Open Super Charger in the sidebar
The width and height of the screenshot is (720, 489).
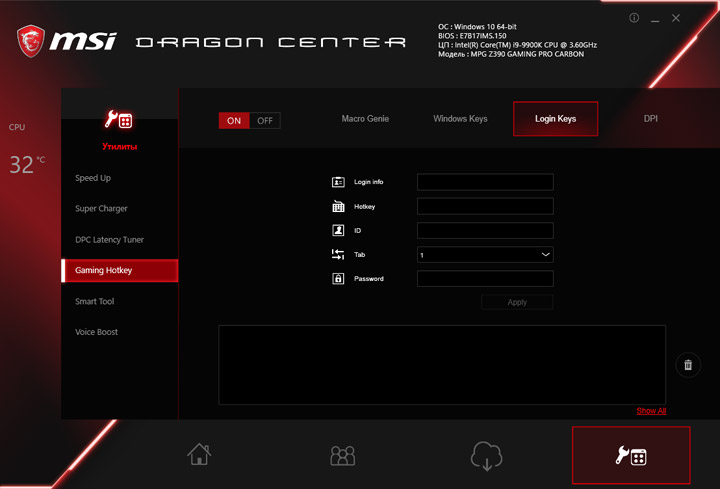click(101, 209)
